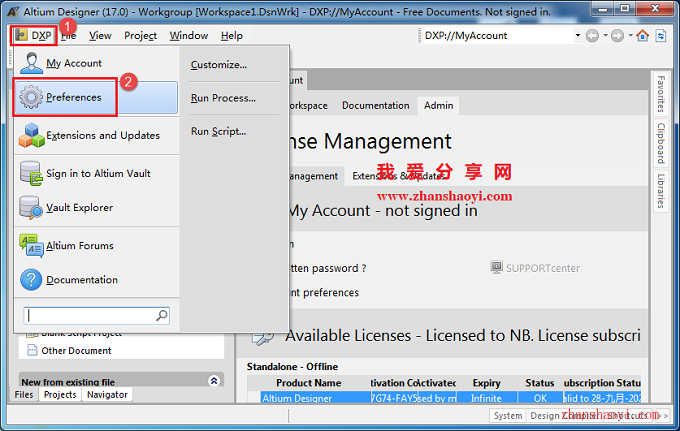Click the Product Name column header

click(309, 383)
